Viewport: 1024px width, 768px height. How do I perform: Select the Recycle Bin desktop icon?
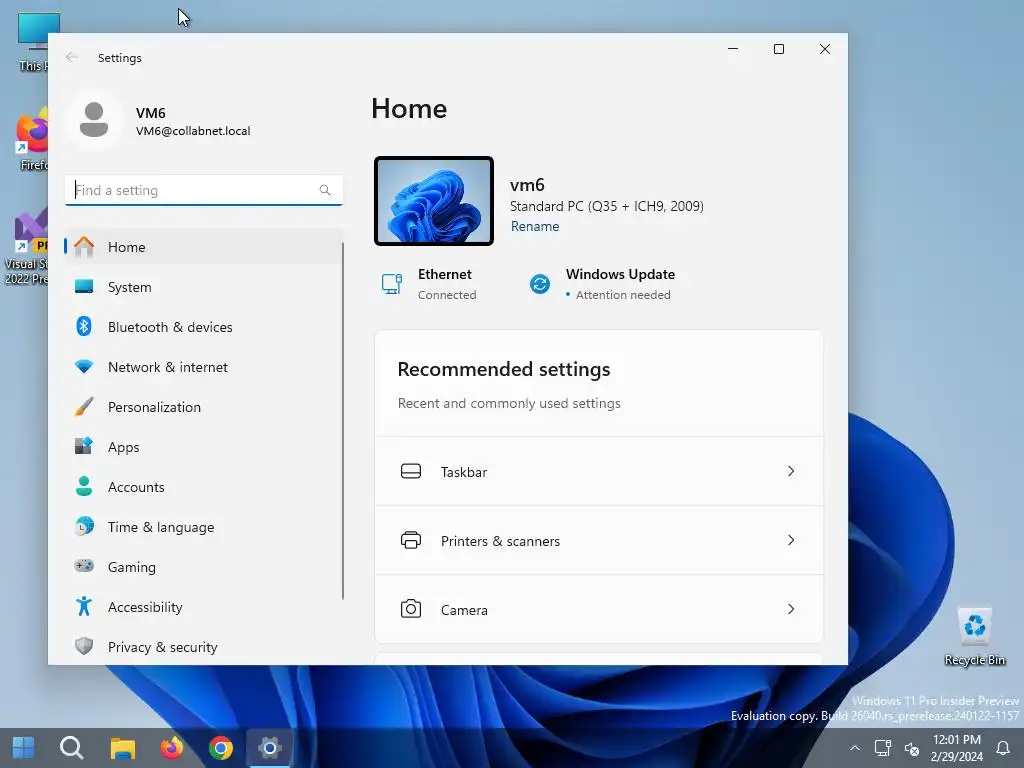[974, 637]
